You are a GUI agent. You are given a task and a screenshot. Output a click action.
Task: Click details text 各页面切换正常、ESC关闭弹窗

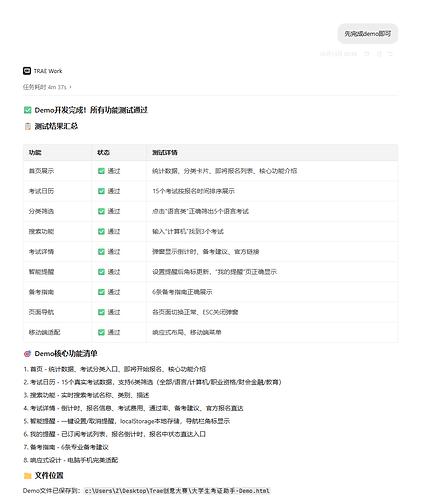(x=195, y=312)
